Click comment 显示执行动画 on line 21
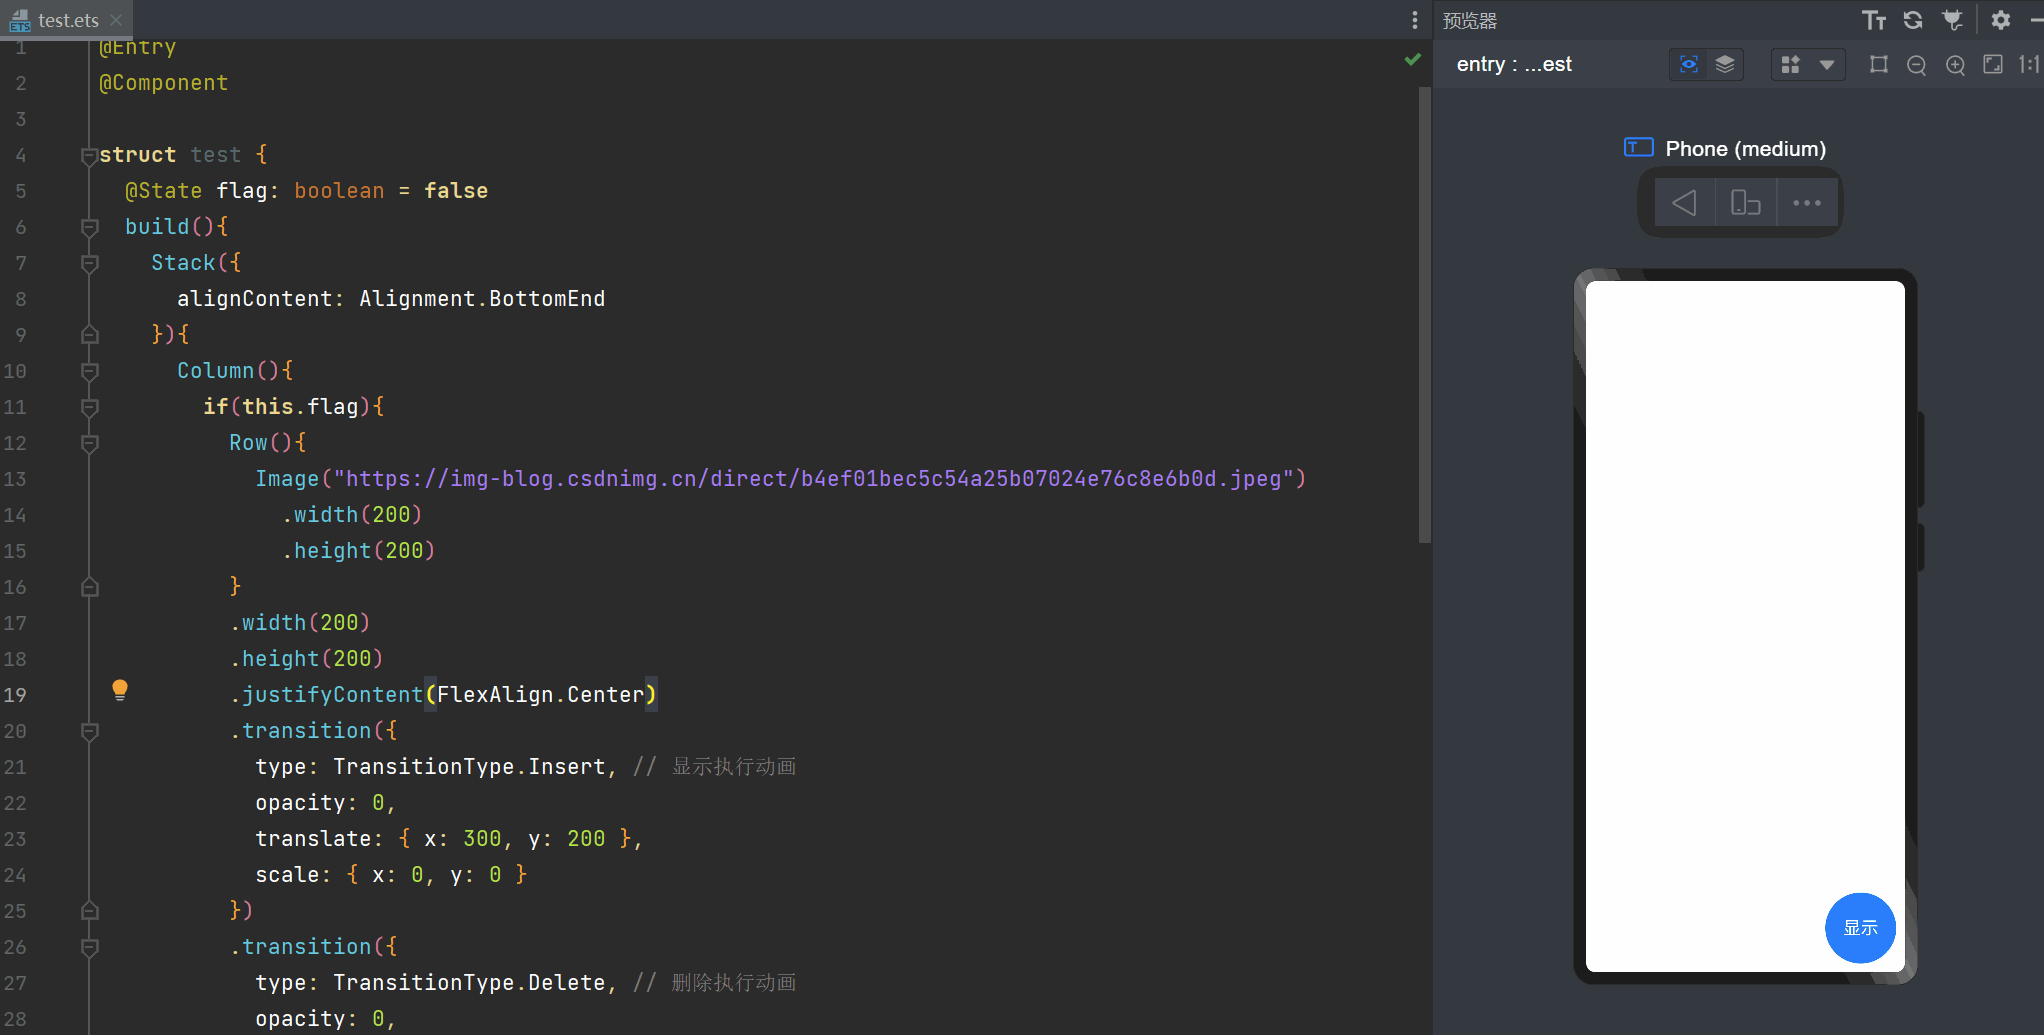This screenshot has height=1035, width=2044. [734, 767]
